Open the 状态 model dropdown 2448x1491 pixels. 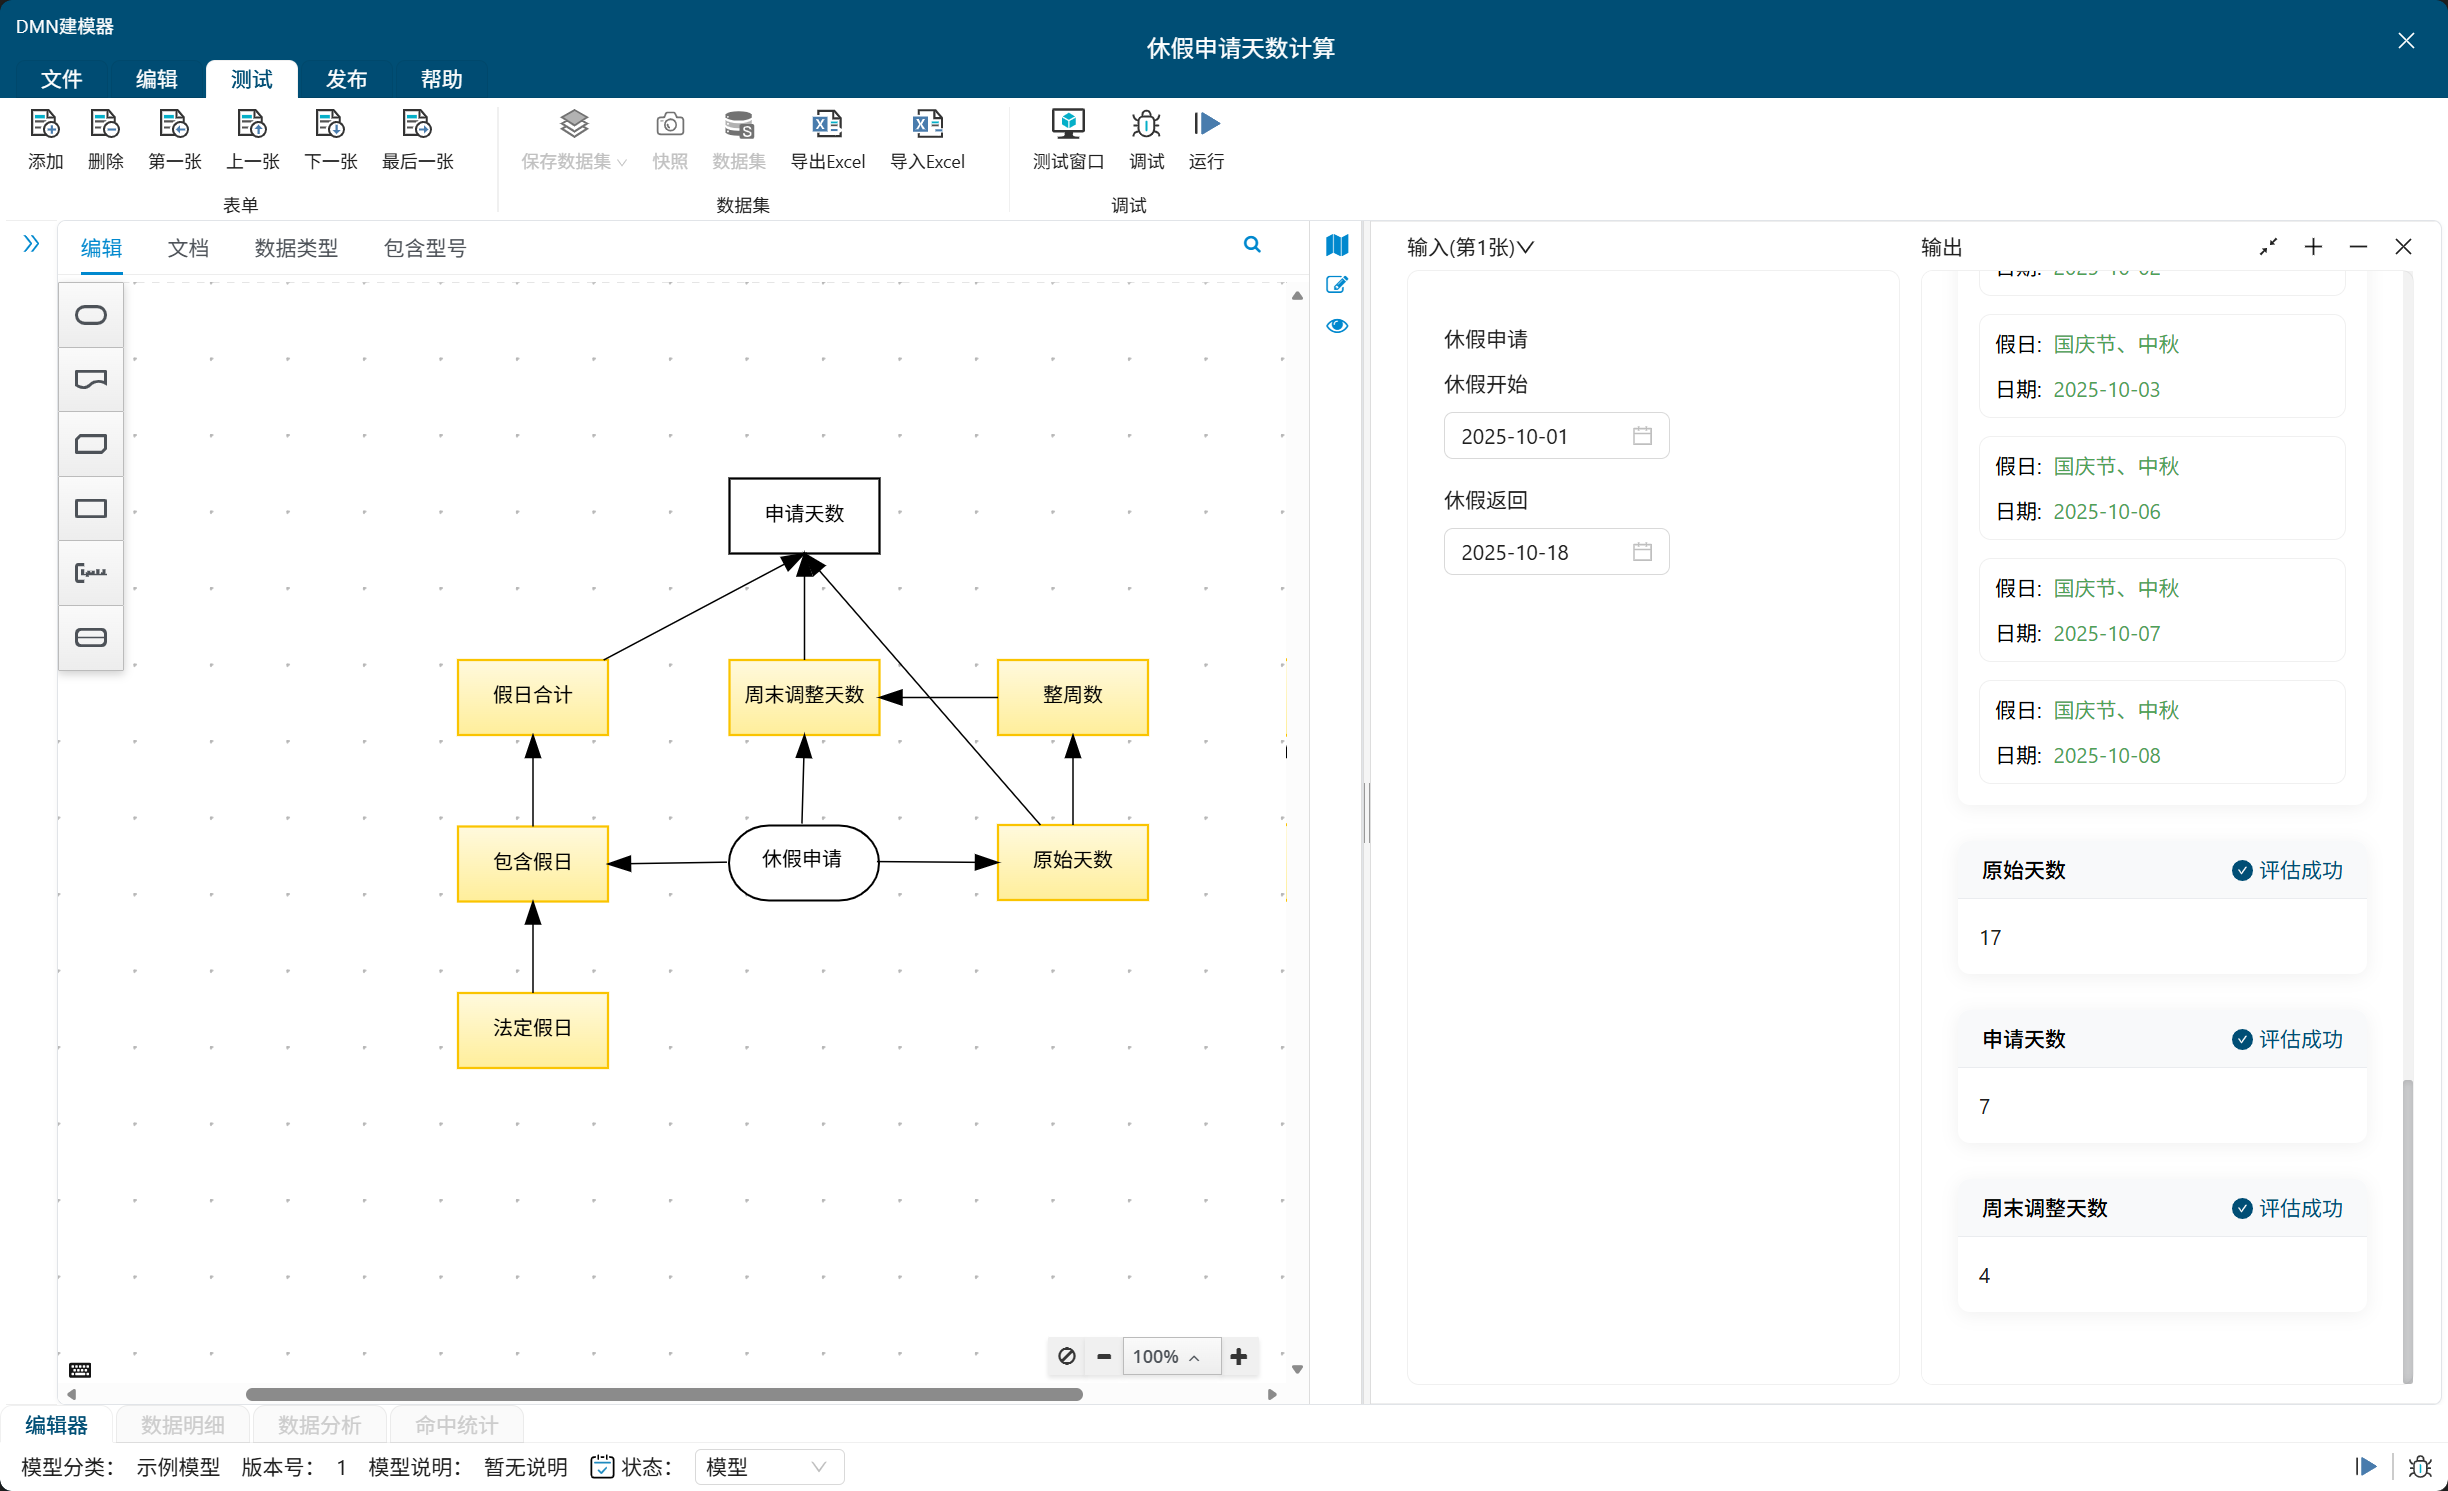[768, 1467]
